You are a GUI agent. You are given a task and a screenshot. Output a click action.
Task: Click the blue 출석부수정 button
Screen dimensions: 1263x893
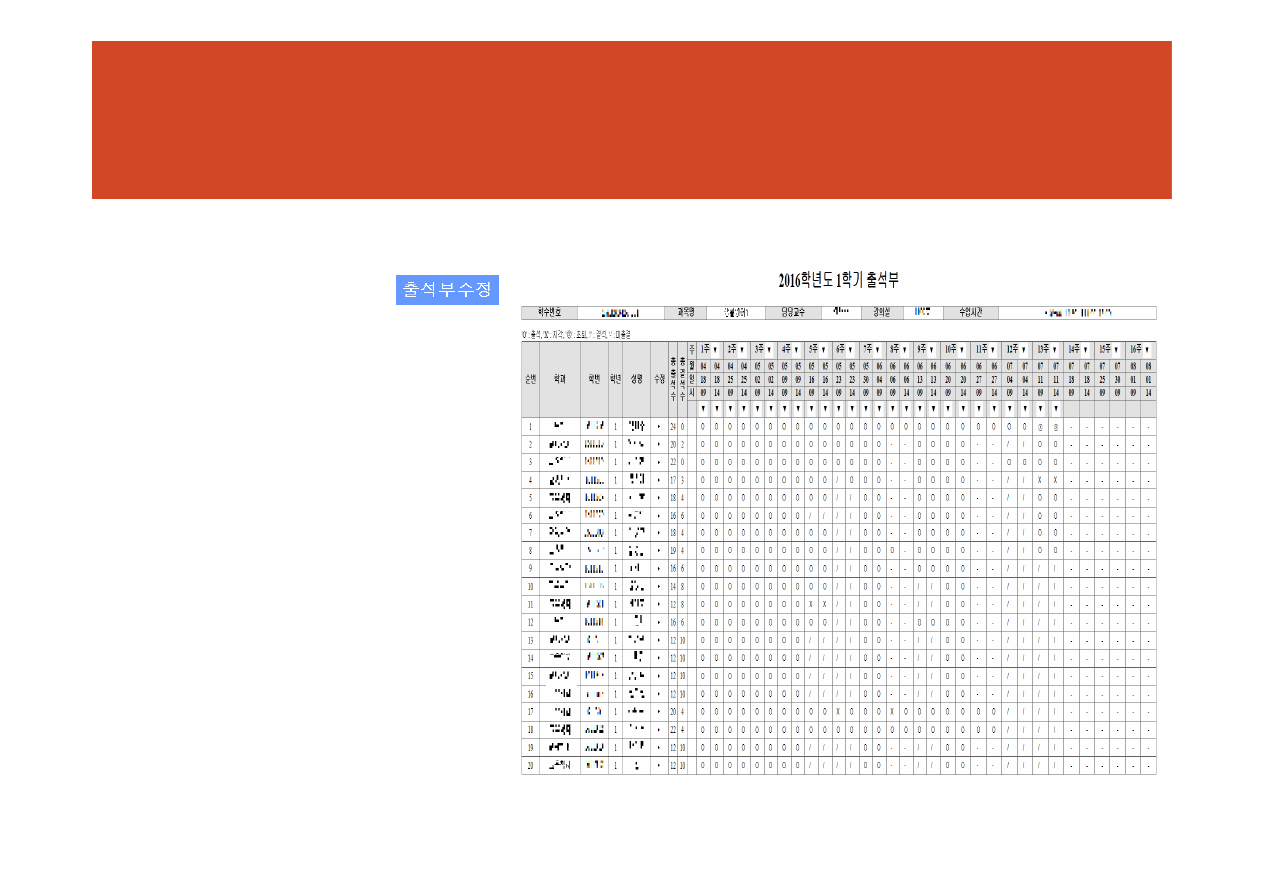point(447,290)
